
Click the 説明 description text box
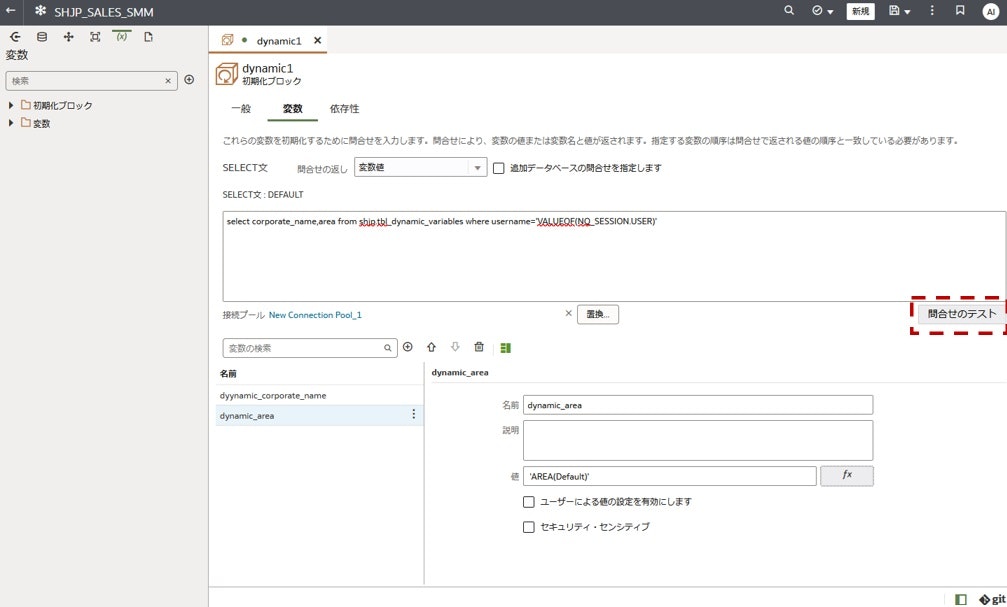coord(698,441)
